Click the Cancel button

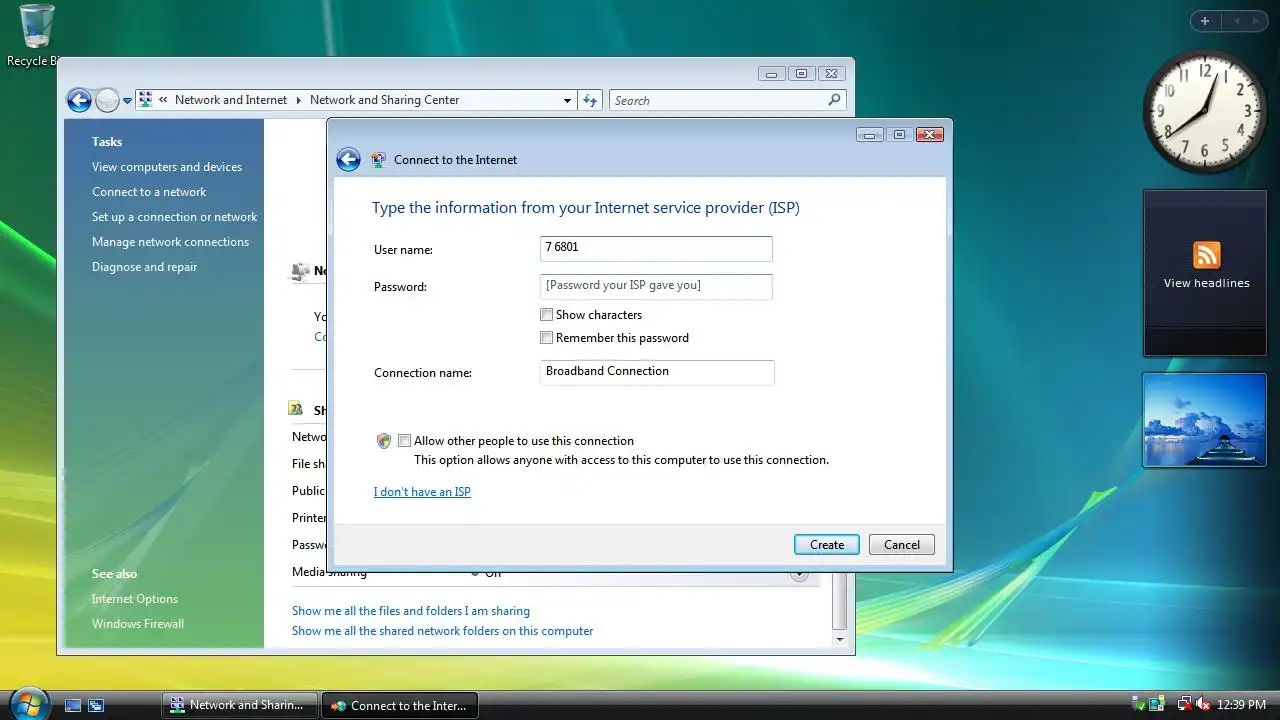pos(902,545)
